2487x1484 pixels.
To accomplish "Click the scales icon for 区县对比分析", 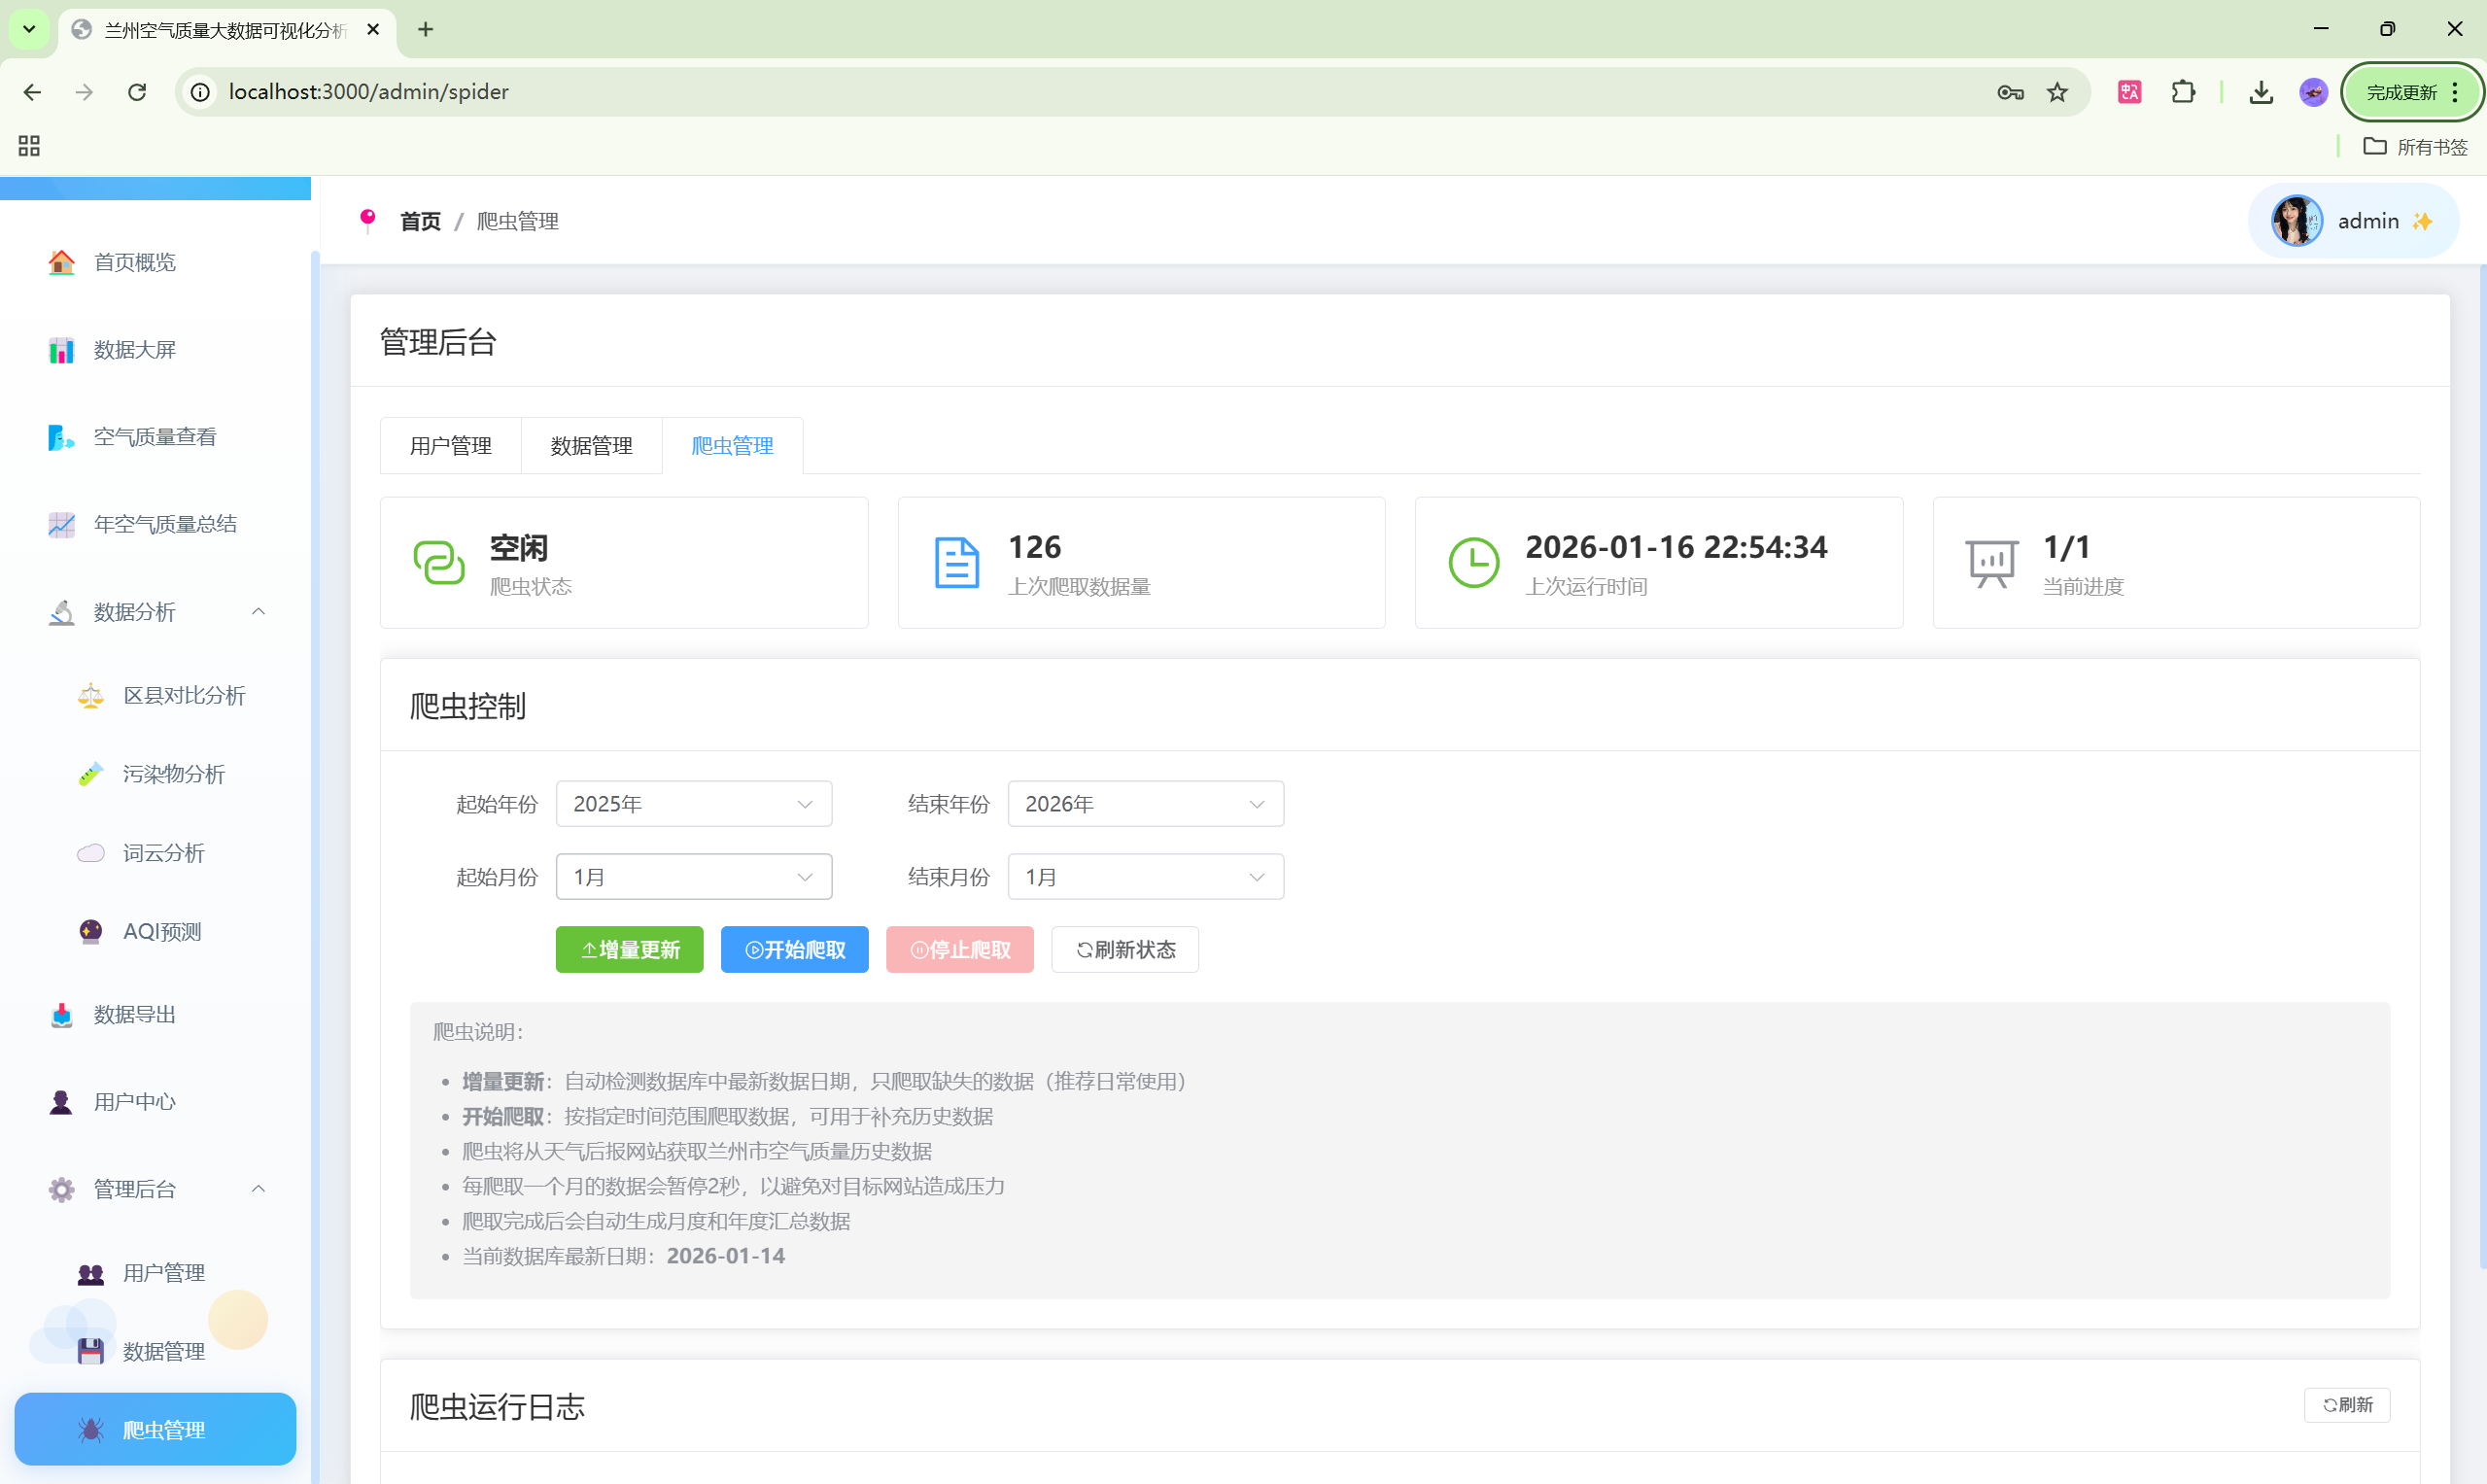I will (x=90, y=696).
